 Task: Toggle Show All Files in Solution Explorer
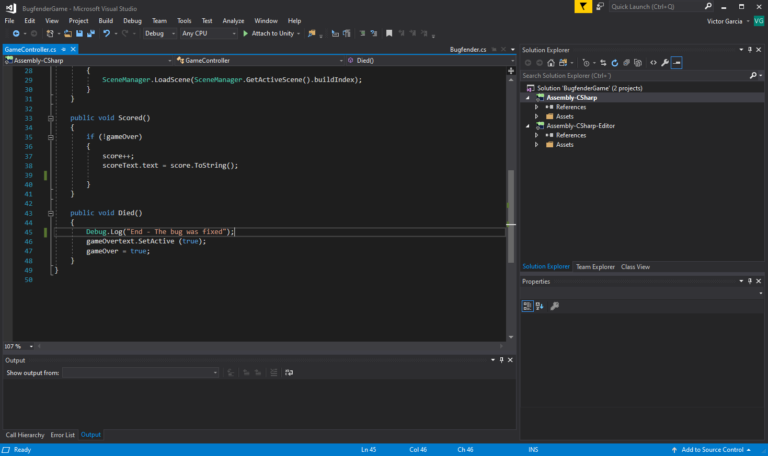pyautogui.click(x=638, y=63)
